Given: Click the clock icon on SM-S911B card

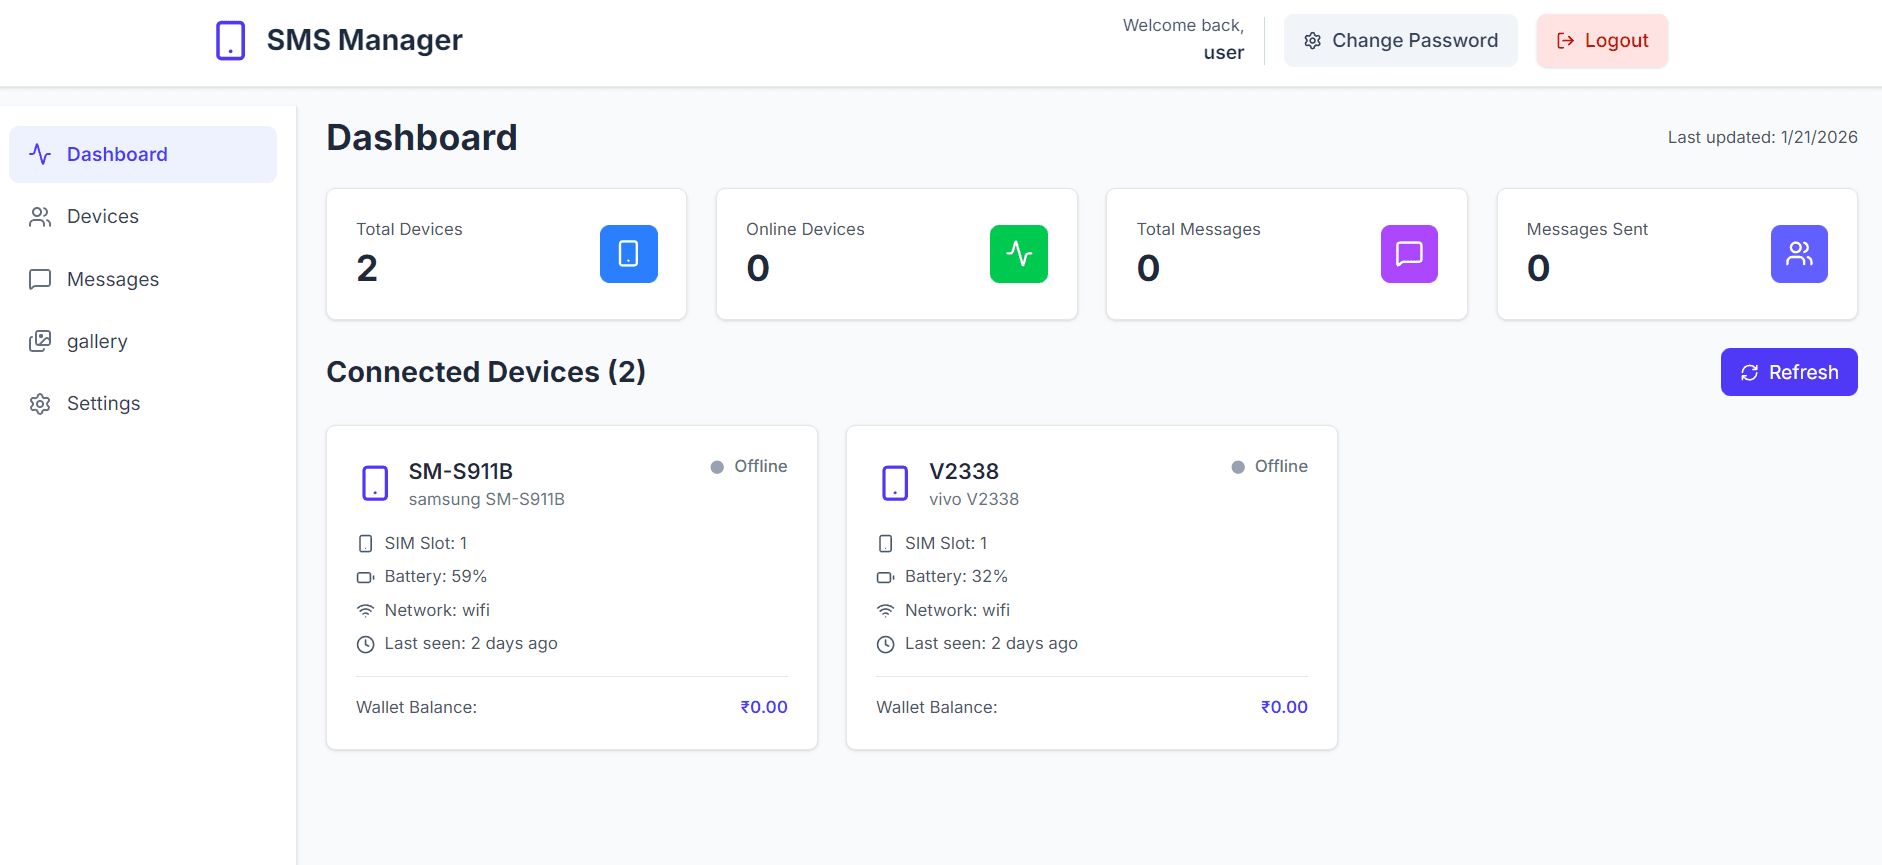Looking at the screenshot, I should [366, 645].
